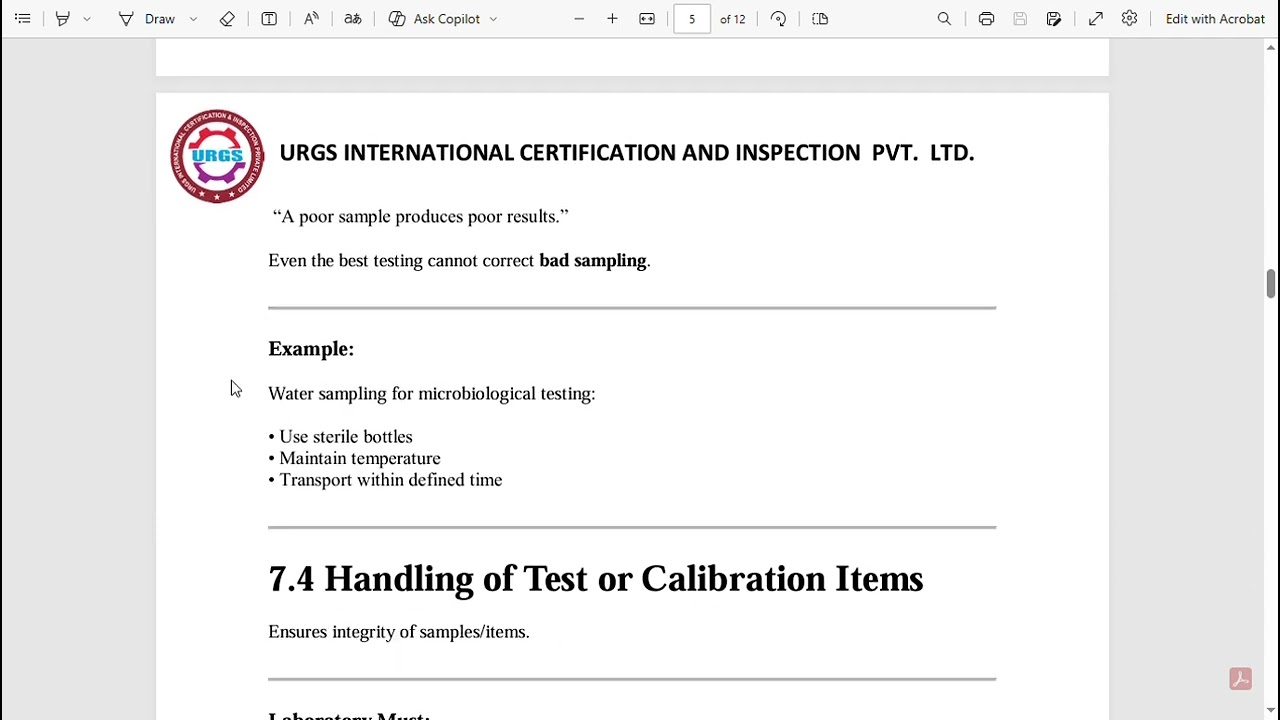Viewport: 1280px width, 720px height.
Task: Activate the Draw tool
Action: coord(146,19)
